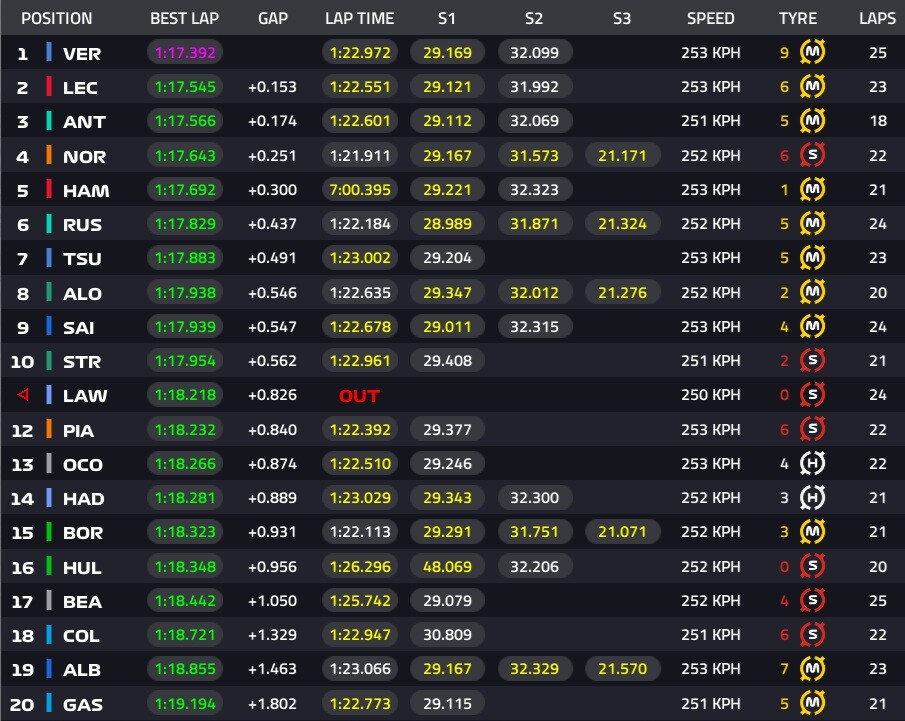
Task: Click the red OUT status in LAW's row
Action: tap(359, 395)
